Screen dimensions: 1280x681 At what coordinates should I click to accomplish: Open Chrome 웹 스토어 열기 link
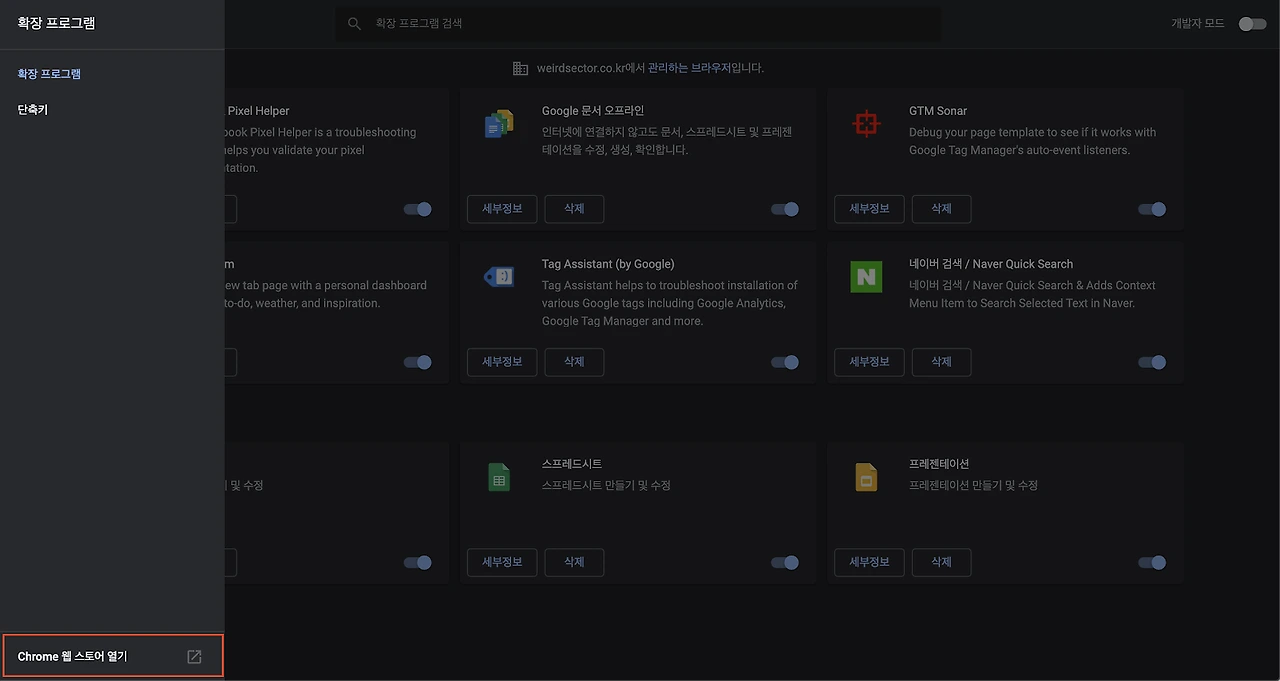[x=112, y=657]
